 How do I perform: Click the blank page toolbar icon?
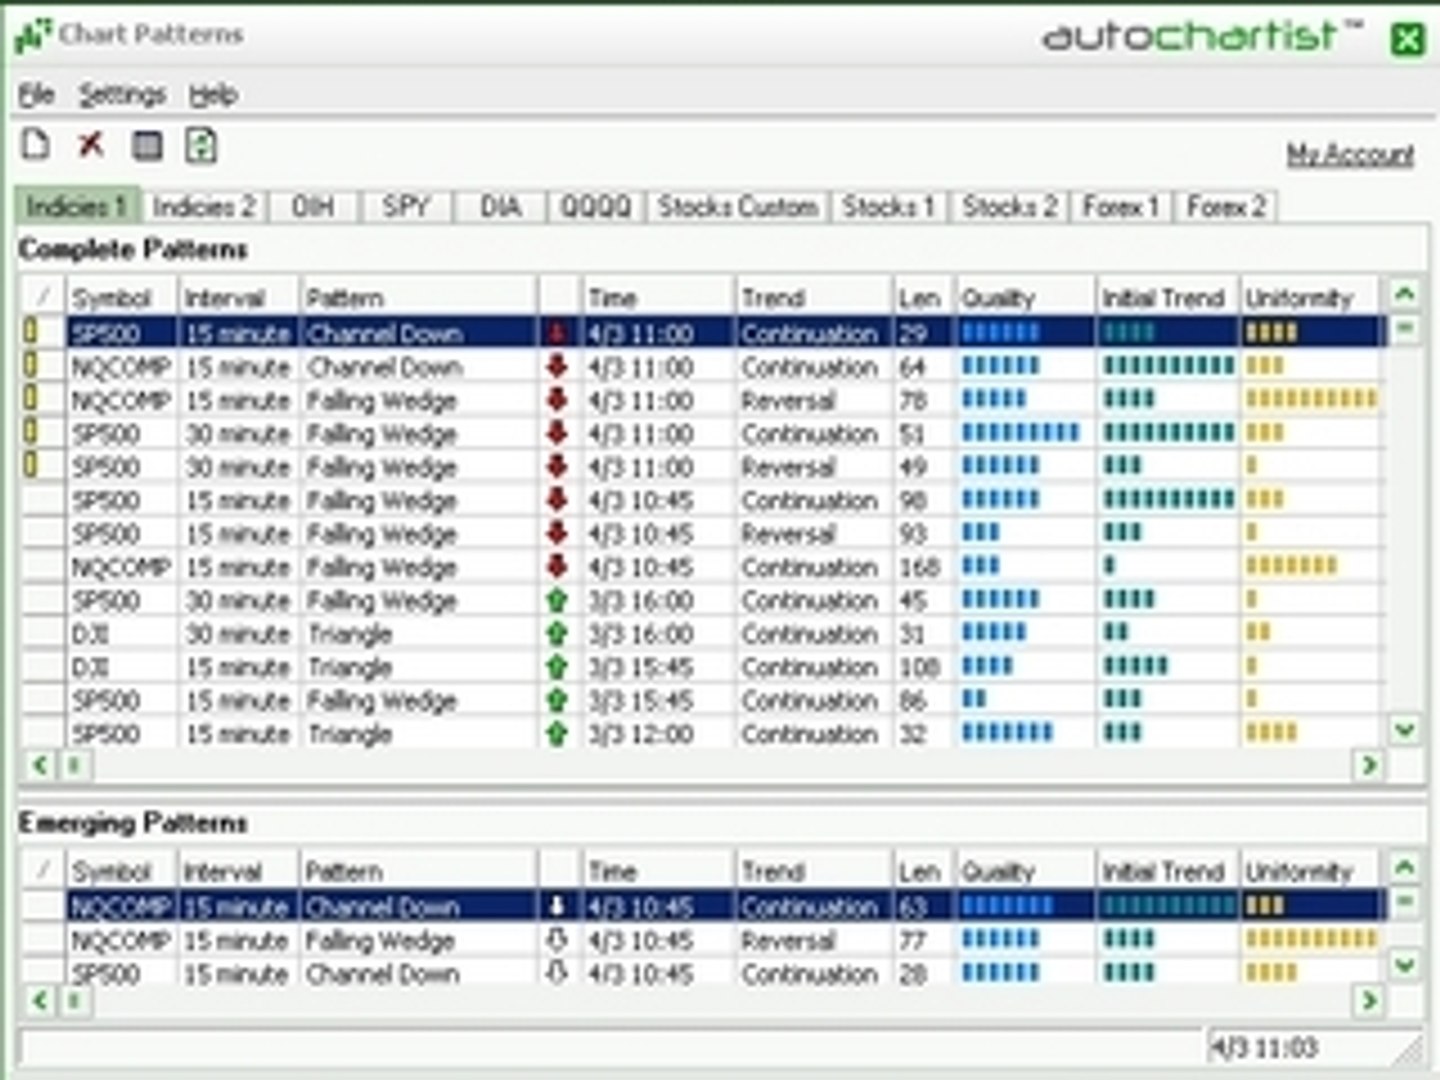(x=36, y=145)
